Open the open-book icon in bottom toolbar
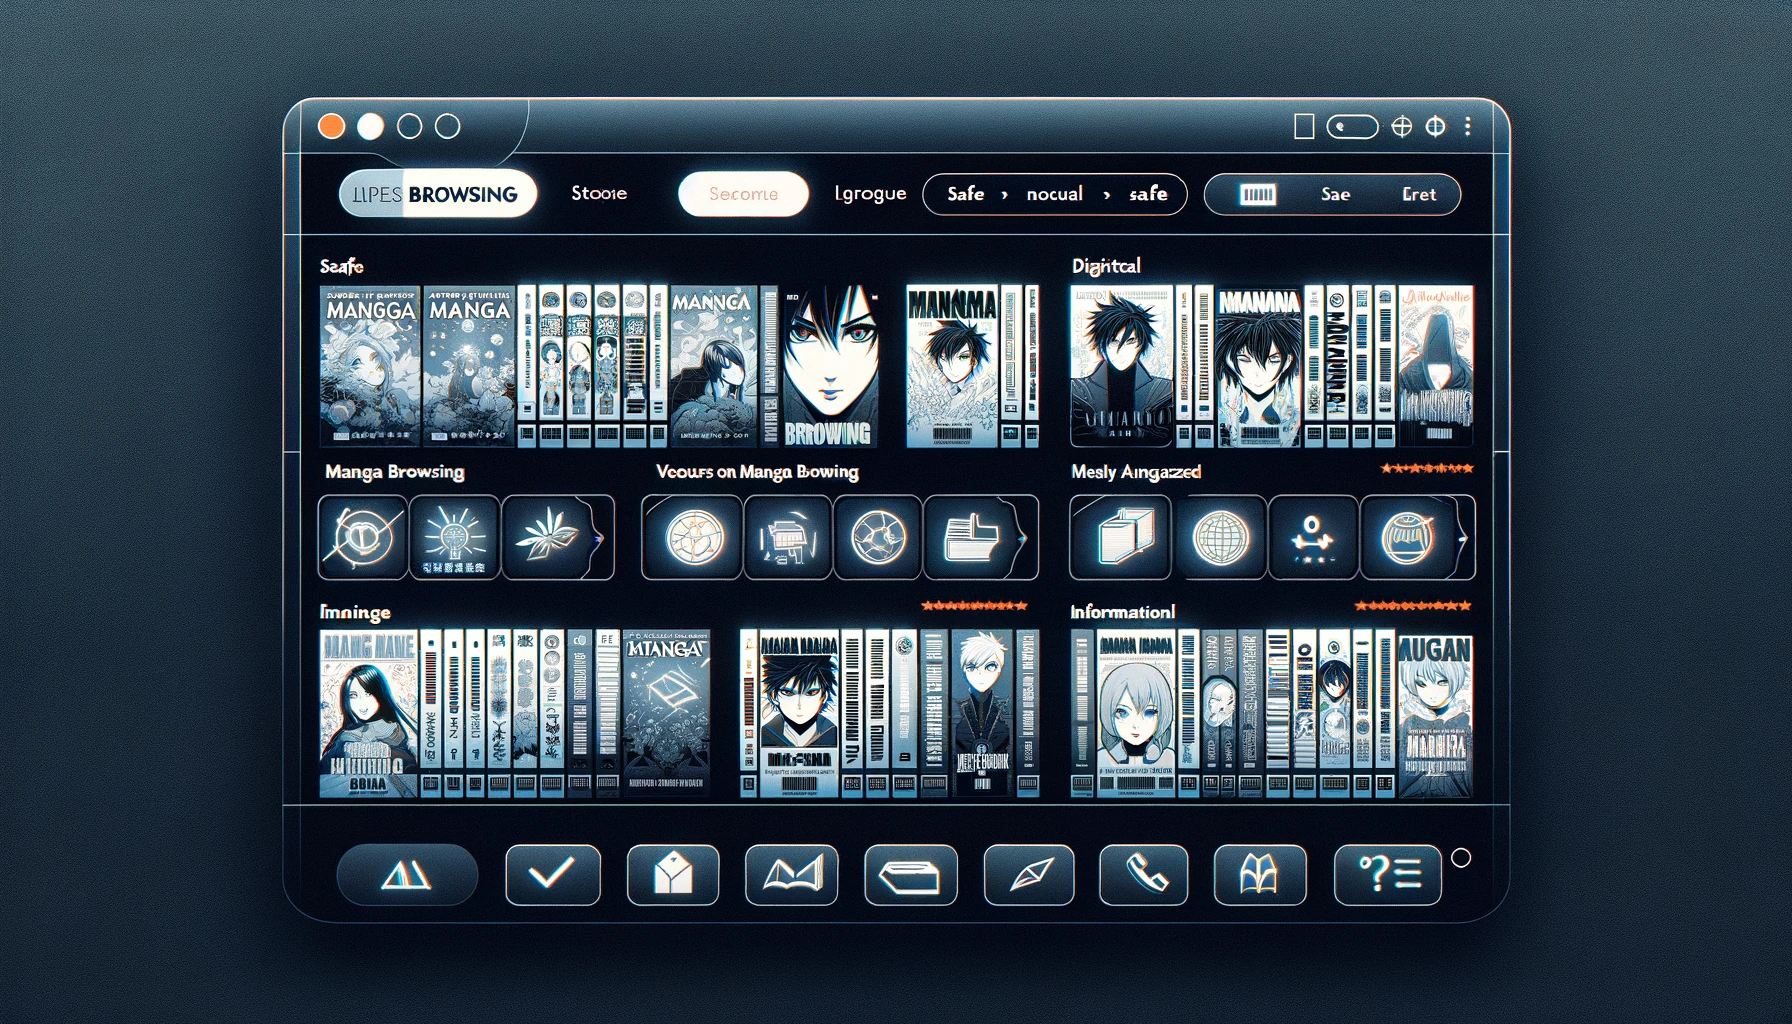The height and width of the screenshot is (1024, 1792). 792,875
